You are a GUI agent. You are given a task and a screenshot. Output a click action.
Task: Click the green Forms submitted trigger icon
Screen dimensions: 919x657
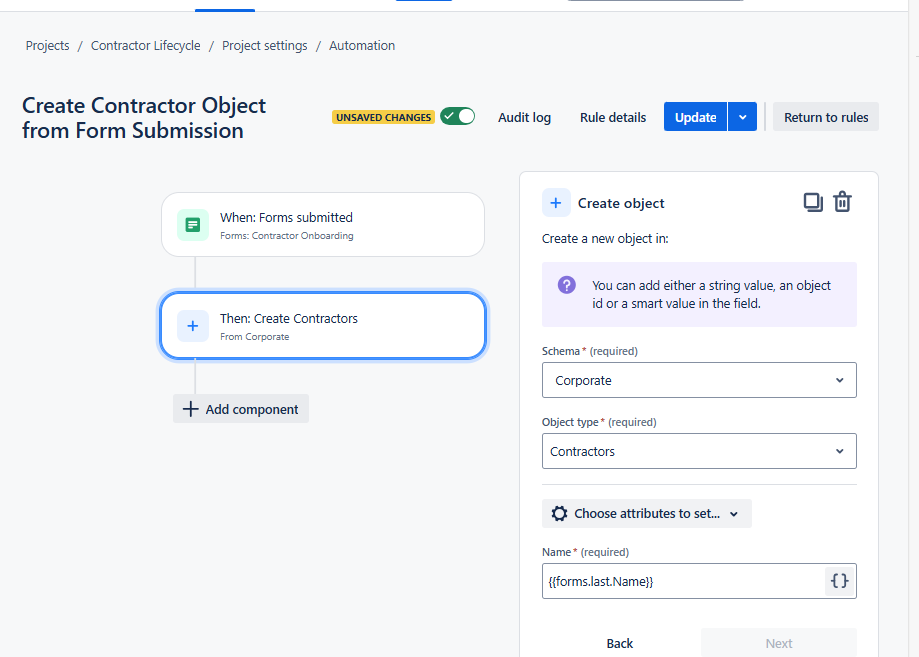coord(193,224)
